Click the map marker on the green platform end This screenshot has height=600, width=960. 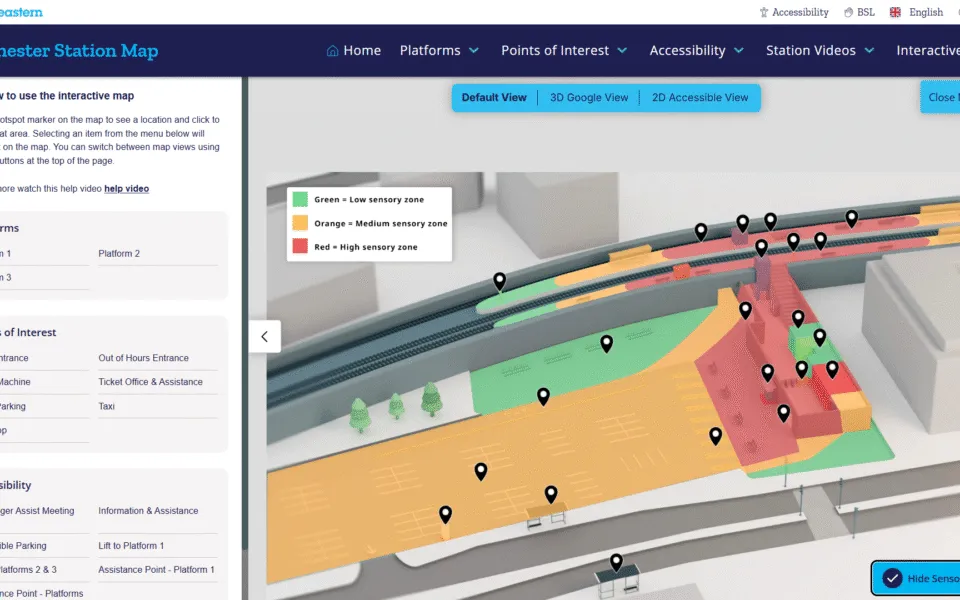[x=500, y=282]
